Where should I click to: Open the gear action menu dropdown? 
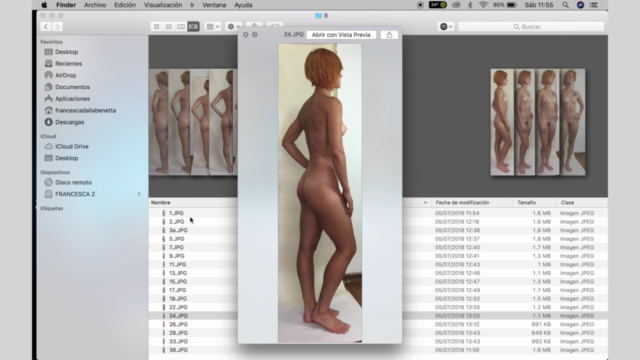(233, 27)
